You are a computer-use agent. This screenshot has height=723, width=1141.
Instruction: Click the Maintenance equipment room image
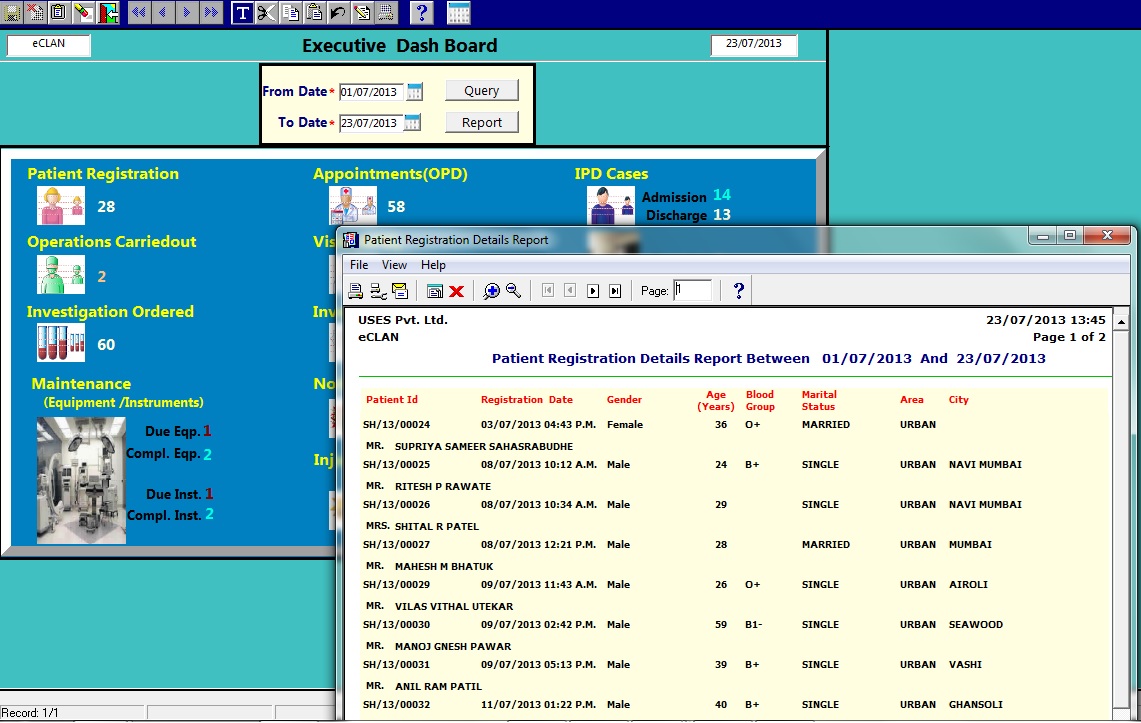82,481
